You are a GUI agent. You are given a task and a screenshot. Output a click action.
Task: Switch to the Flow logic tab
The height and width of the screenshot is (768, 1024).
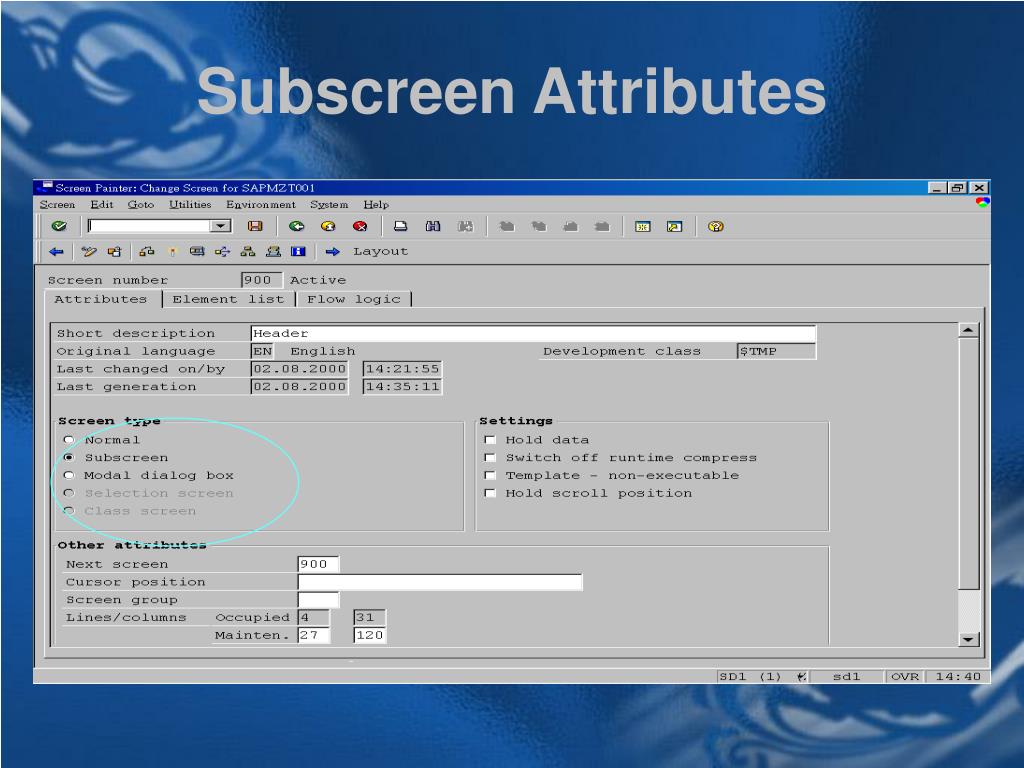[x=353, y=299]
